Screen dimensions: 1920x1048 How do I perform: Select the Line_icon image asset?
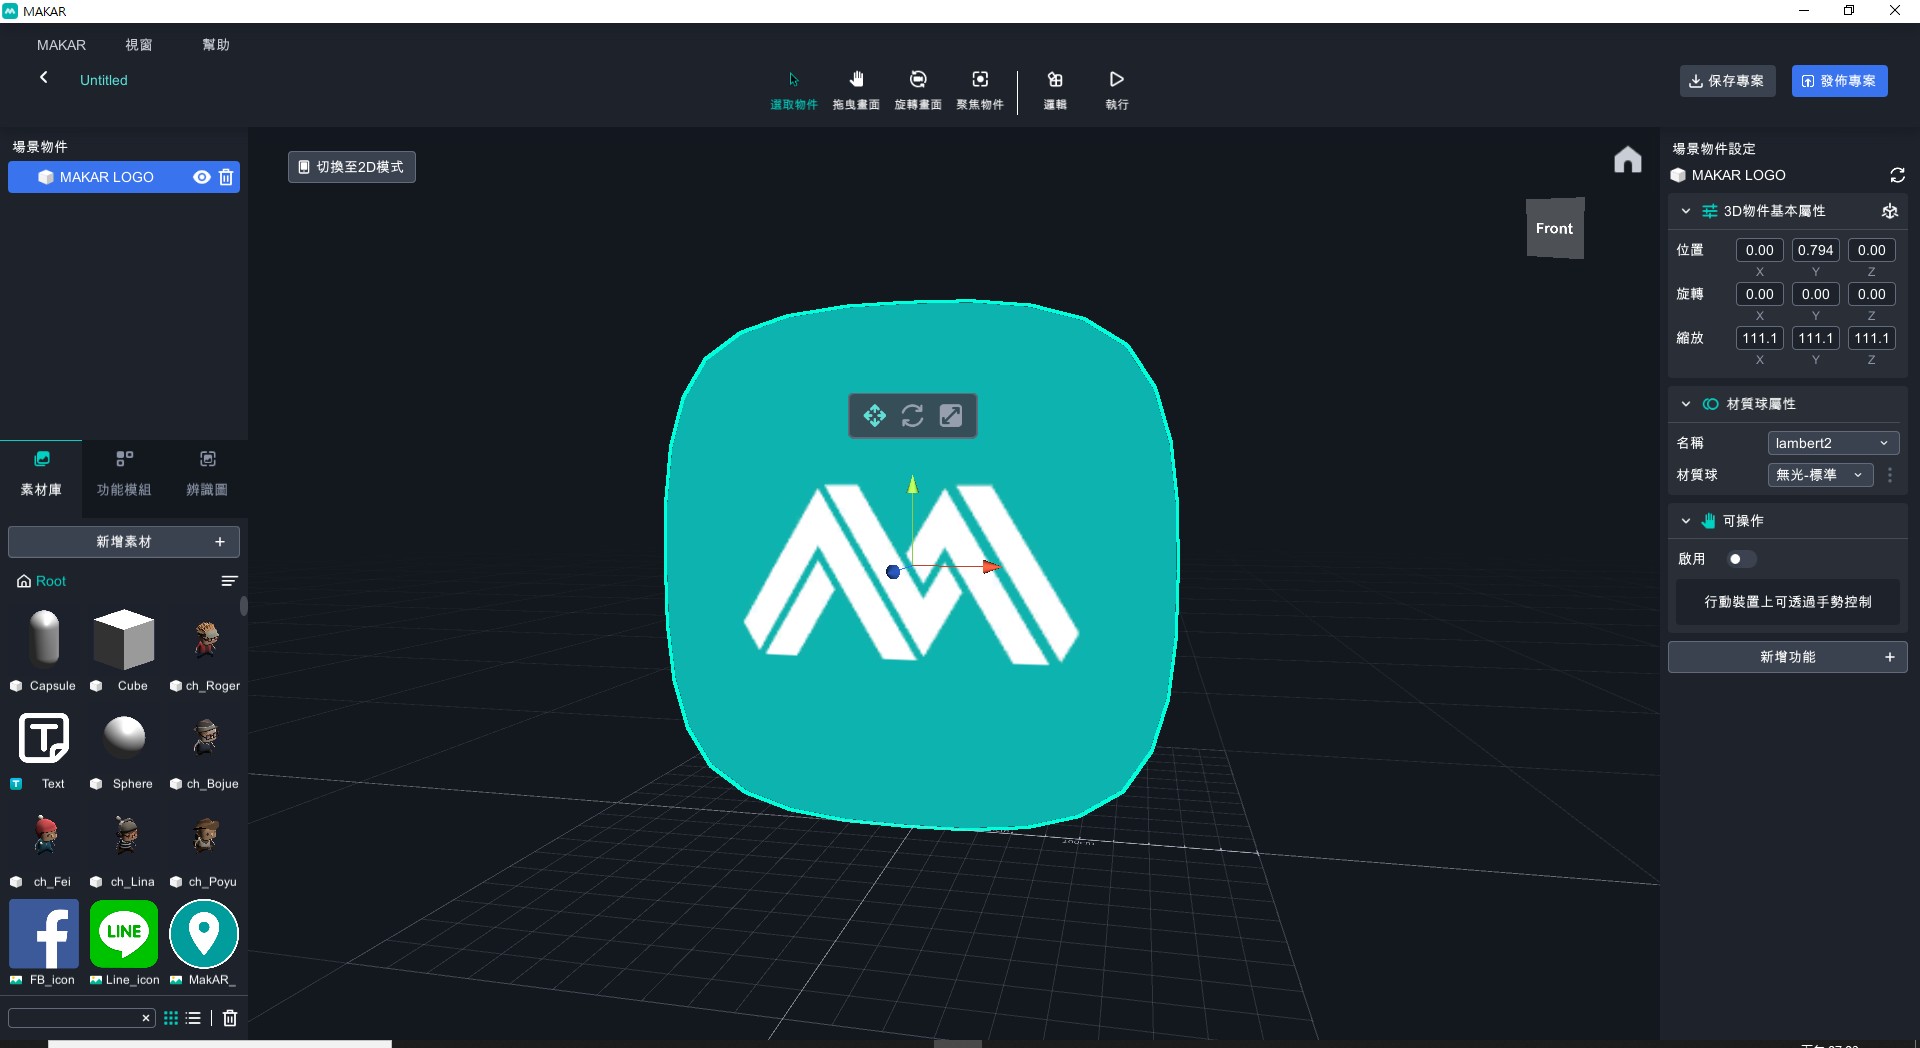124,934
